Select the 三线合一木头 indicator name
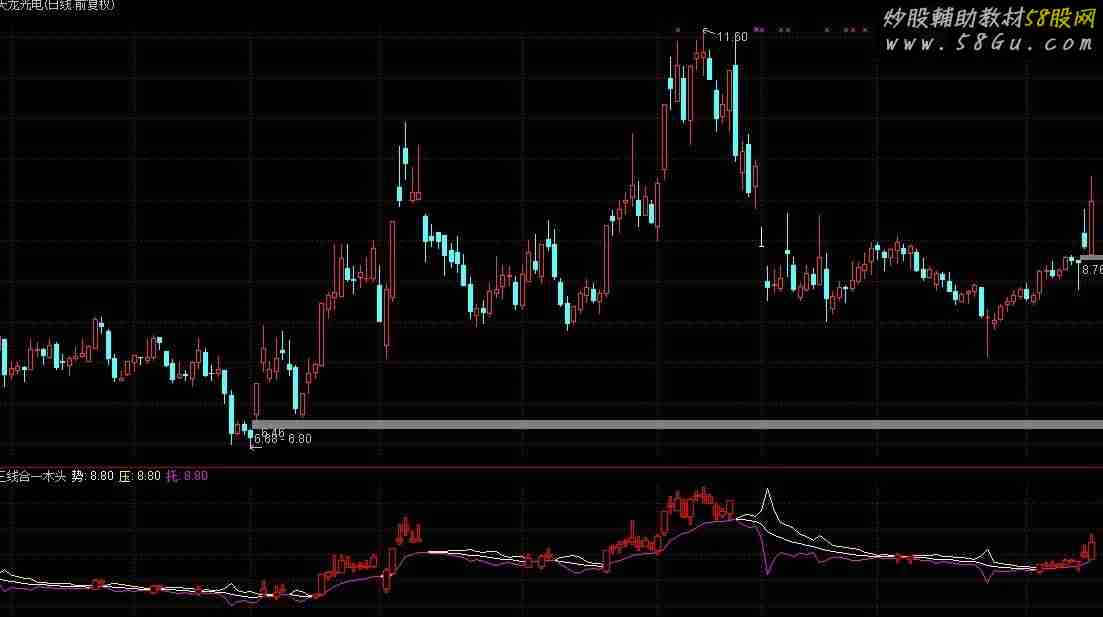The image size is (1103, 617). (32, 476)
